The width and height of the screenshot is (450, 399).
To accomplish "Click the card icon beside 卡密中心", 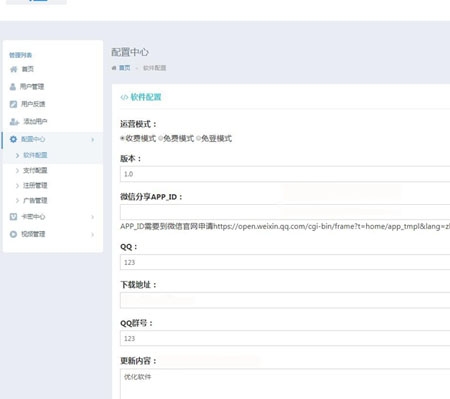I will [13, 217].
